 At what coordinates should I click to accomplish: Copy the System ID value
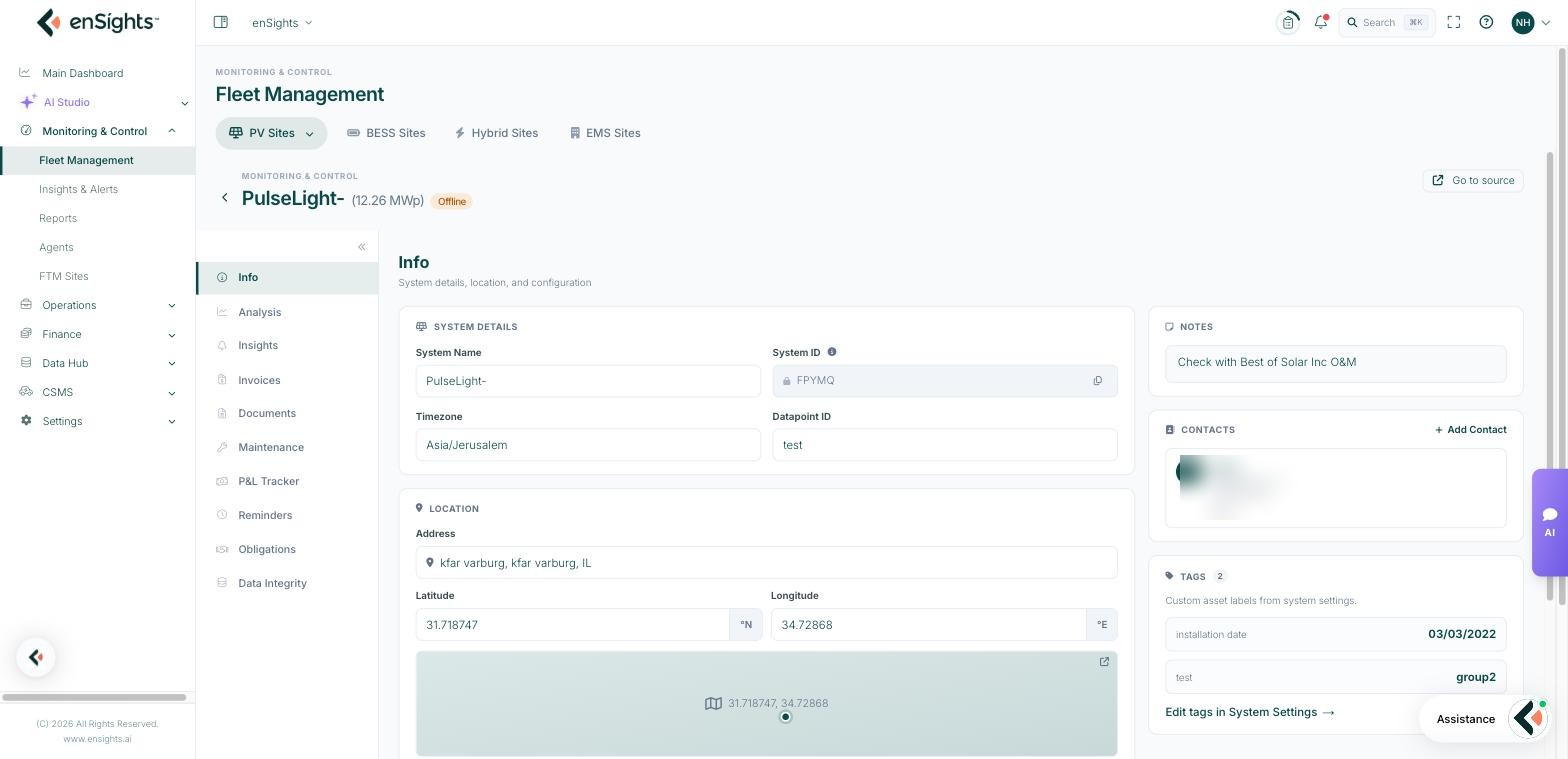[1097, 381]
